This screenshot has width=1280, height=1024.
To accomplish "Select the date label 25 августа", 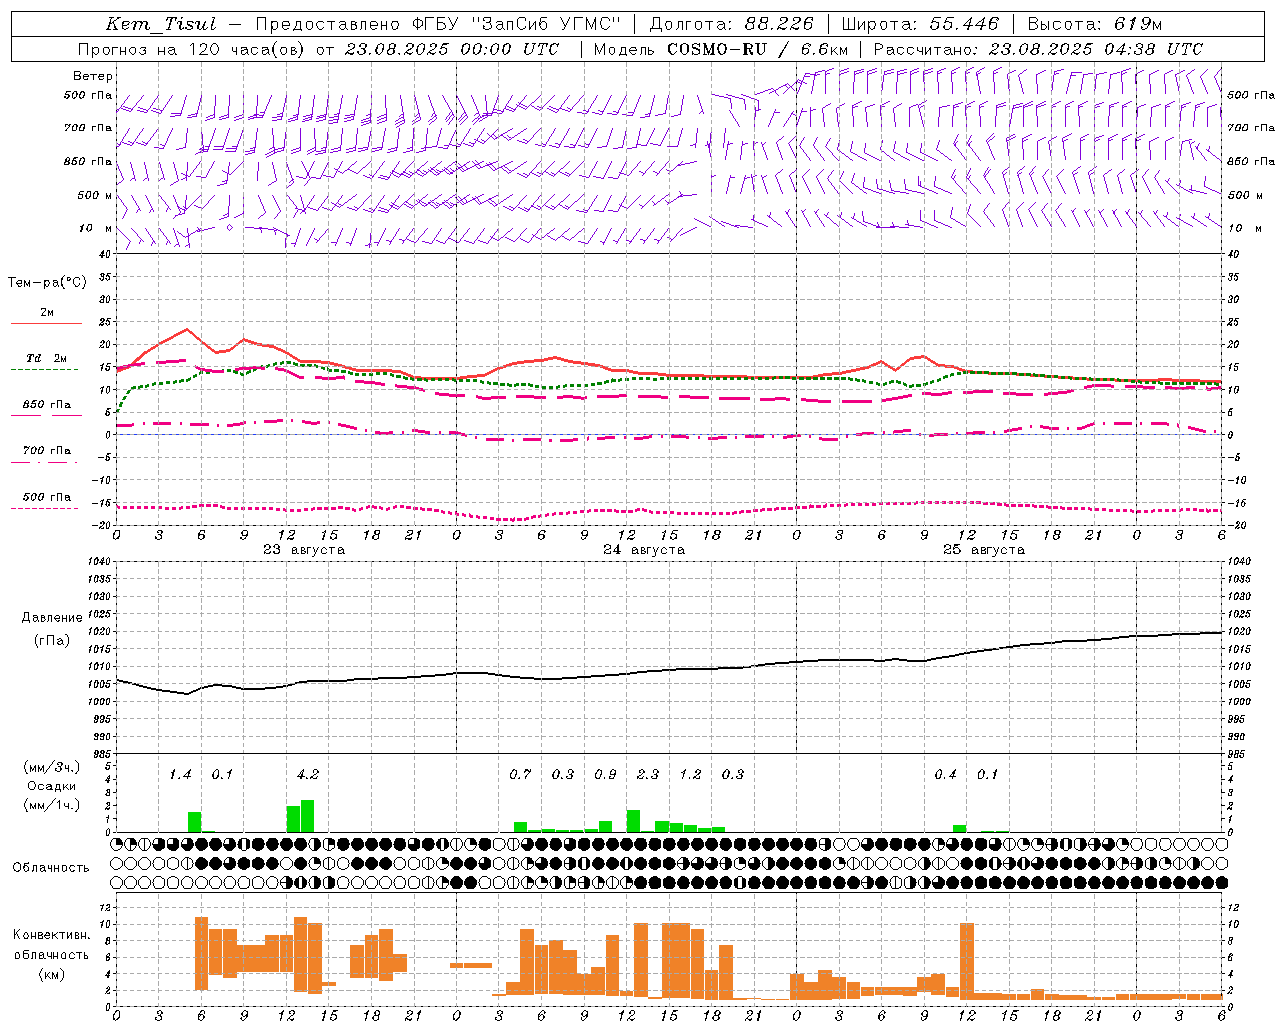I will point(984,550).
